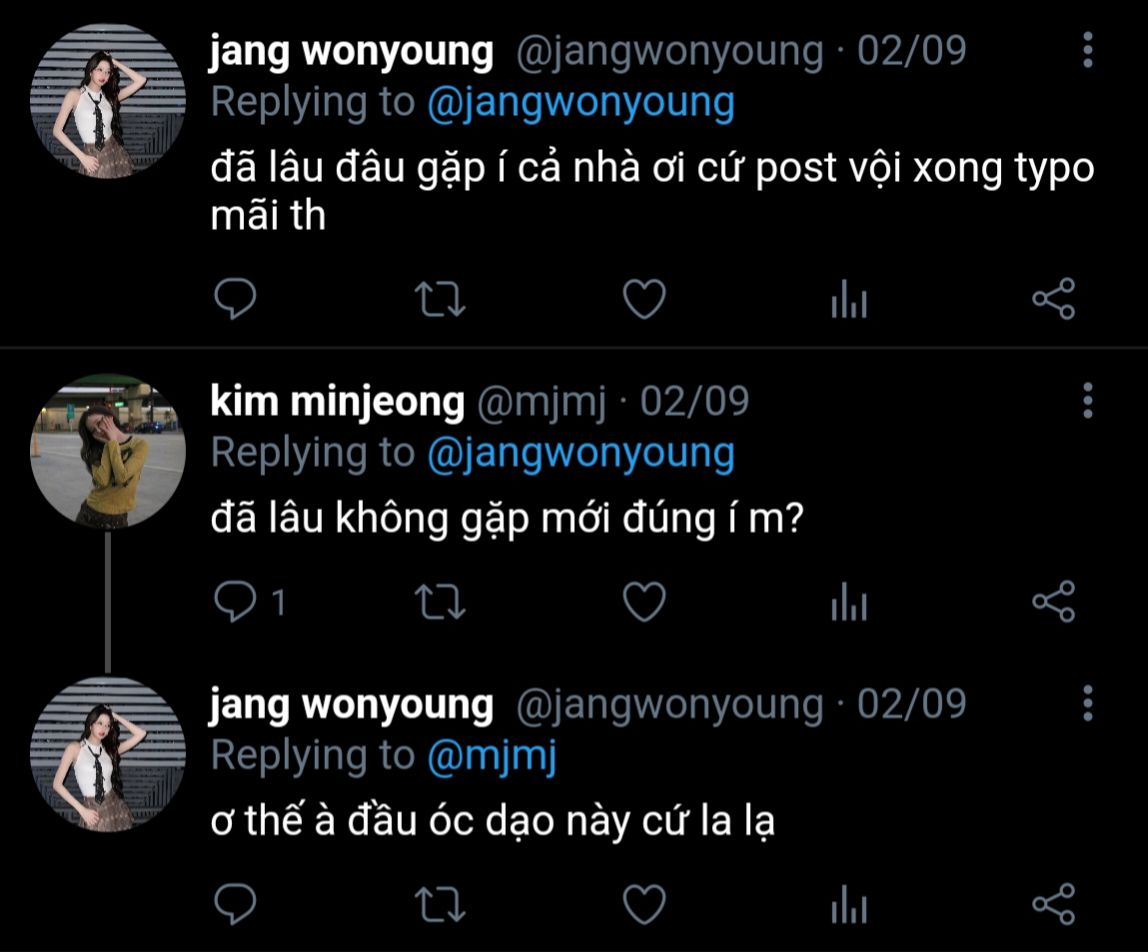Open kim minjeong's profile picture

coord(108,451)
